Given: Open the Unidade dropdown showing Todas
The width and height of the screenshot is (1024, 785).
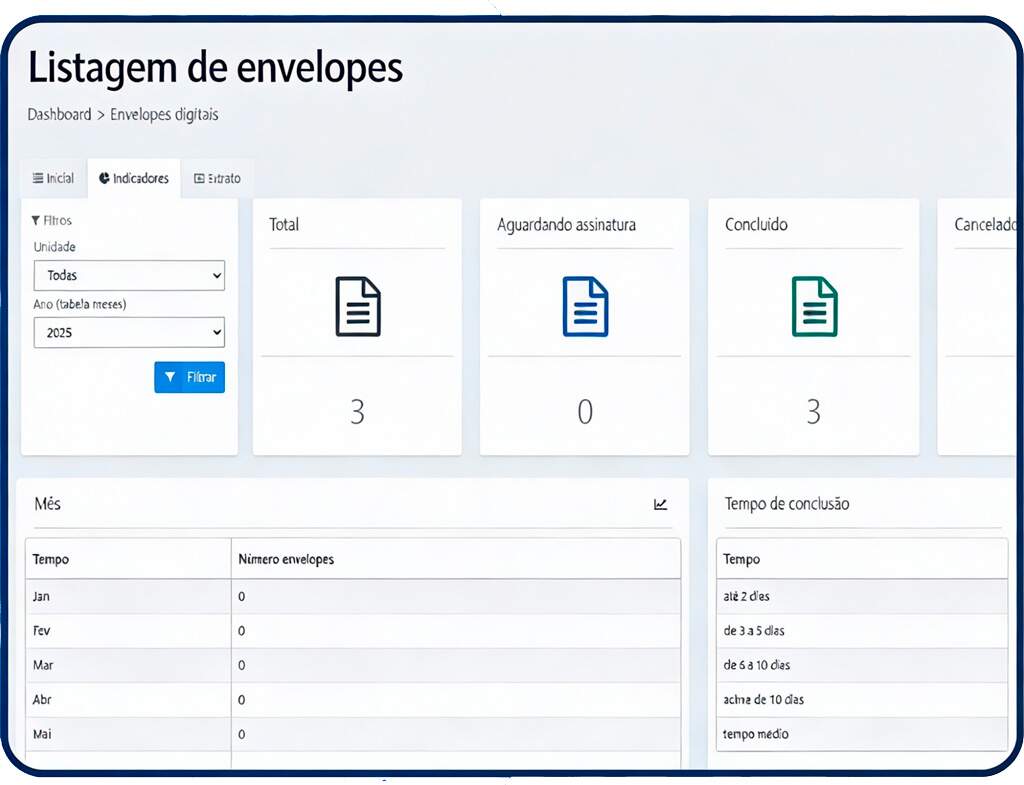Looking at the screenshot, I should 129,275.
